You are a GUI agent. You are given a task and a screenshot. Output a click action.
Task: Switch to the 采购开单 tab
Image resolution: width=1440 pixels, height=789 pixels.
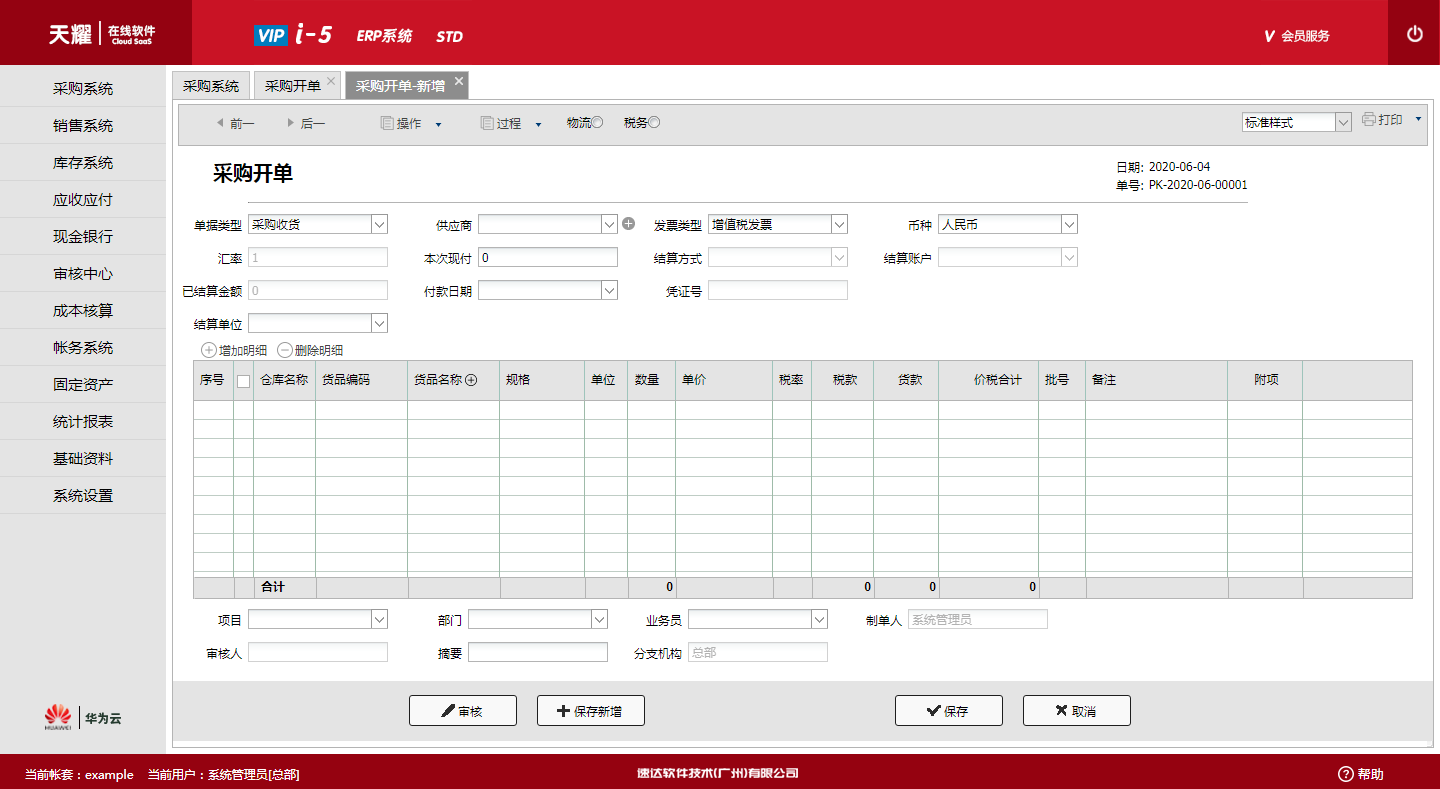point(293,86)
